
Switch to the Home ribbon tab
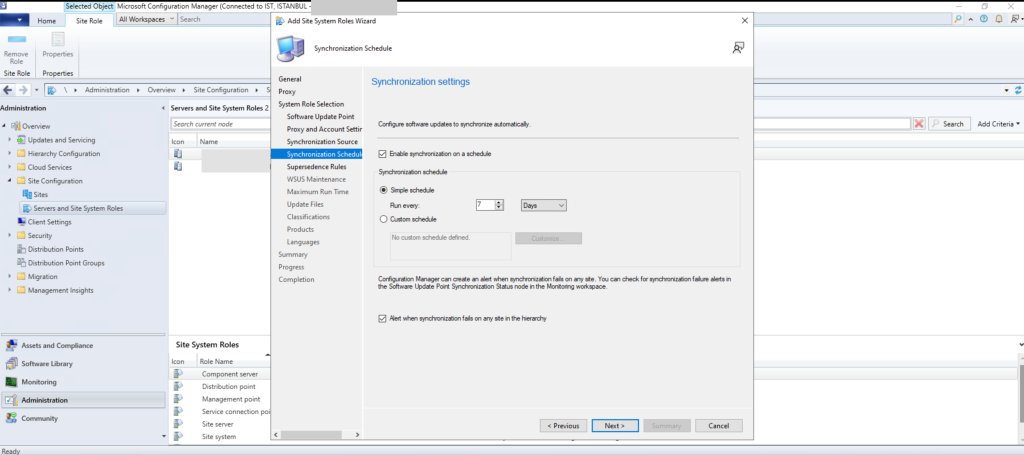(47, 20)
